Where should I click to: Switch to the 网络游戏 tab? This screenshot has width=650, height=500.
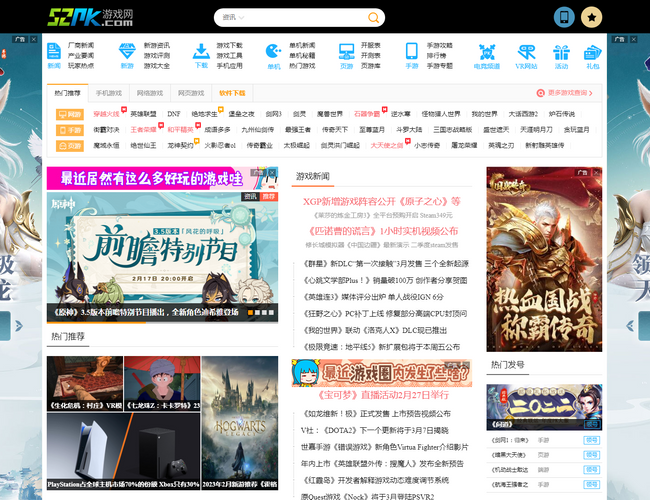click(150, 93)
